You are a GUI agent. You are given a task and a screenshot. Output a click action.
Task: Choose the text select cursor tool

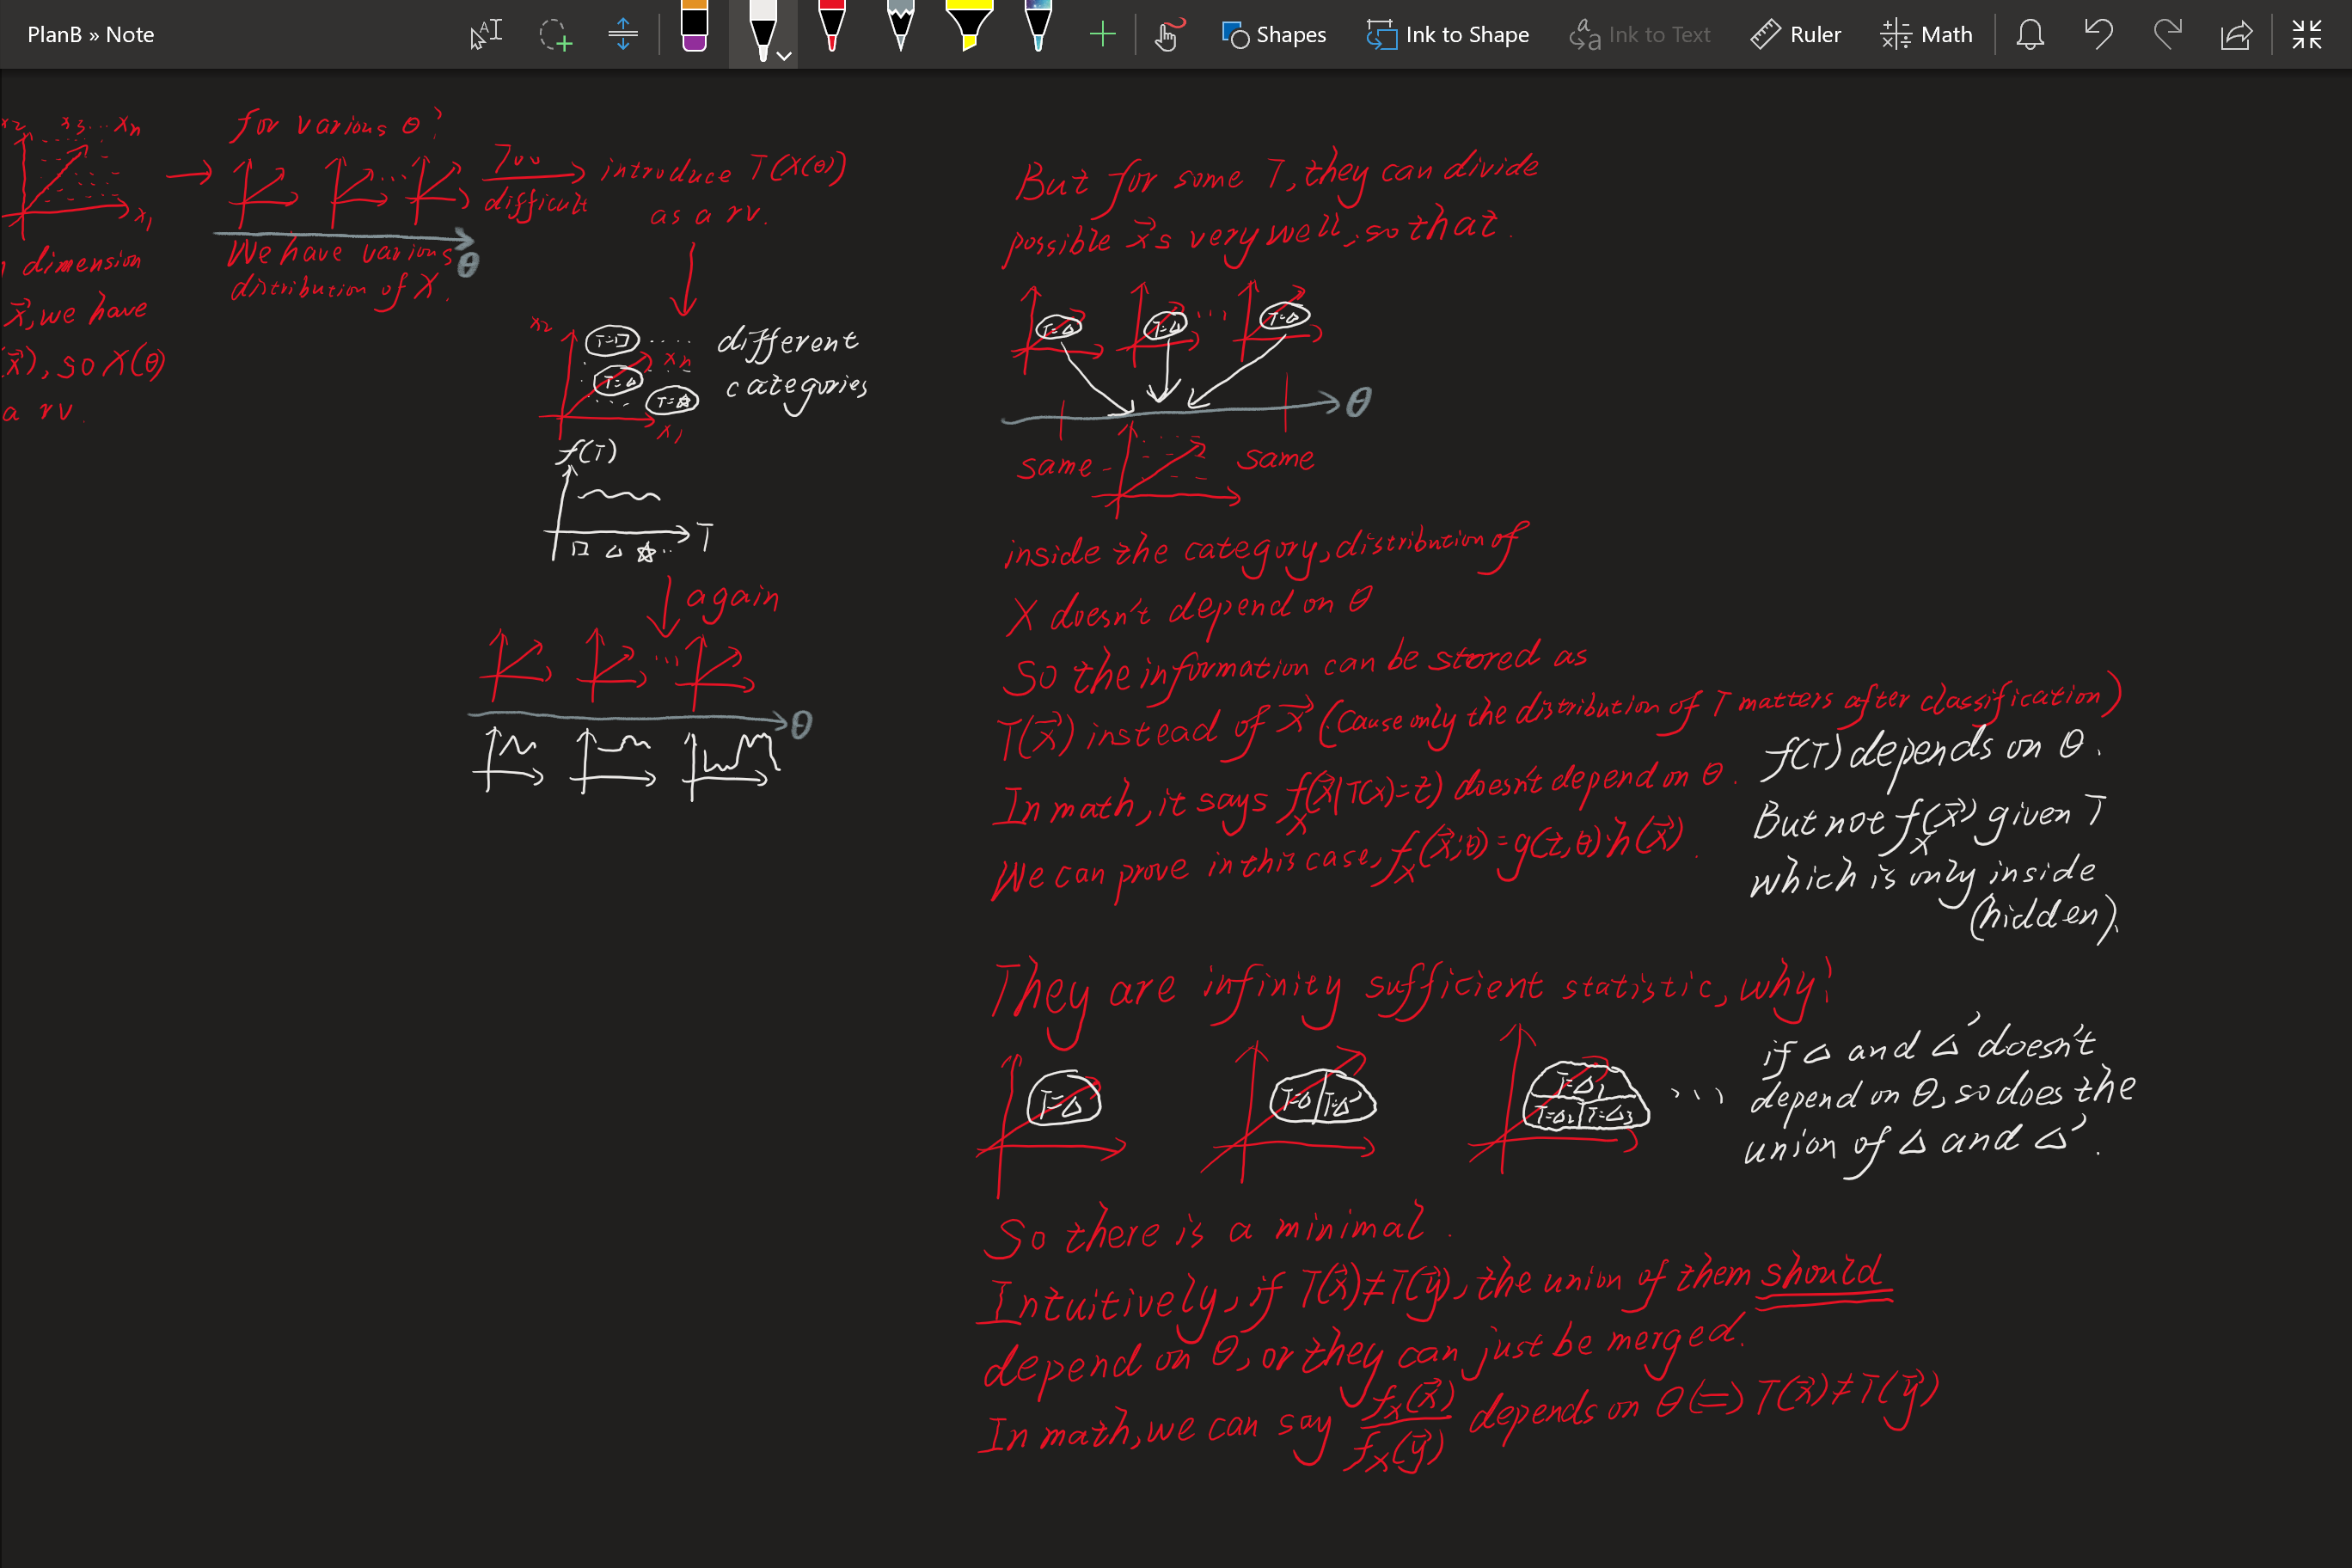[486, 35]
